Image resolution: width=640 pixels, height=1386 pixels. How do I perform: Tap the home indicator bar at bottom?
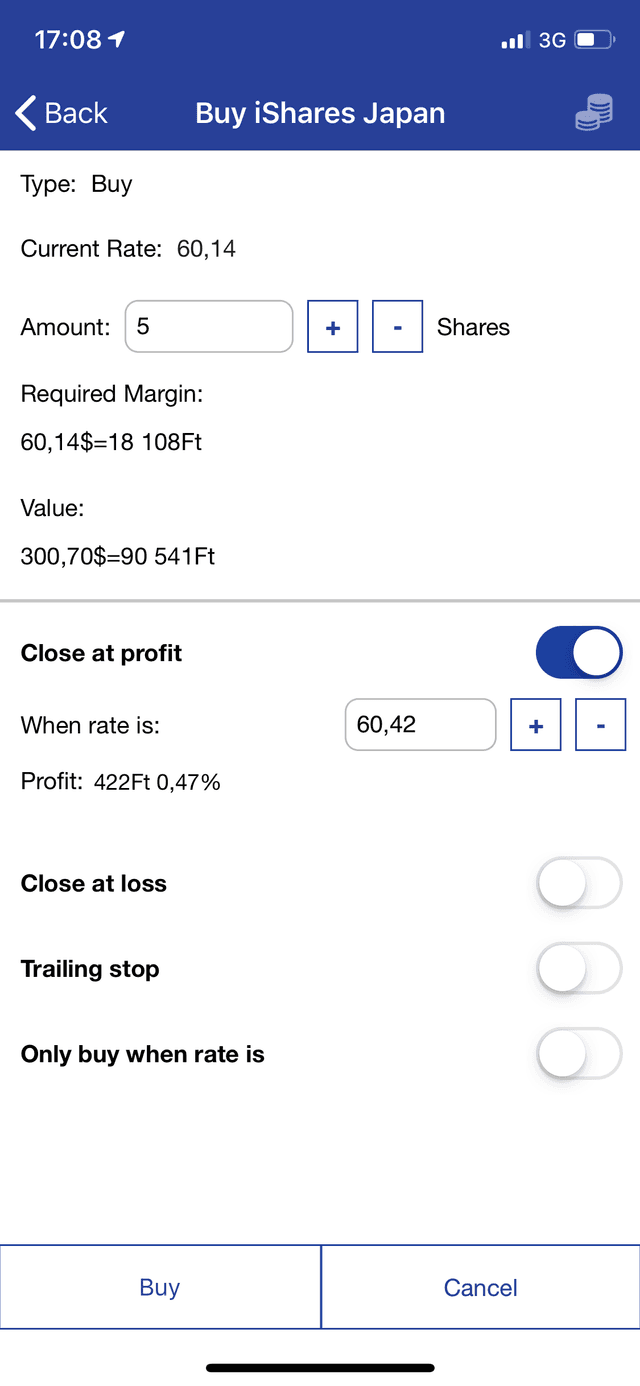[320, 1367]
